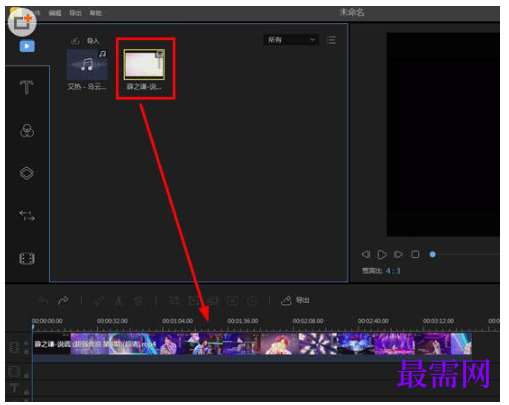Click the 00:02:40.00 timeline ruler mark
This screenshot has width=509, height=405.
coord(373,321)
